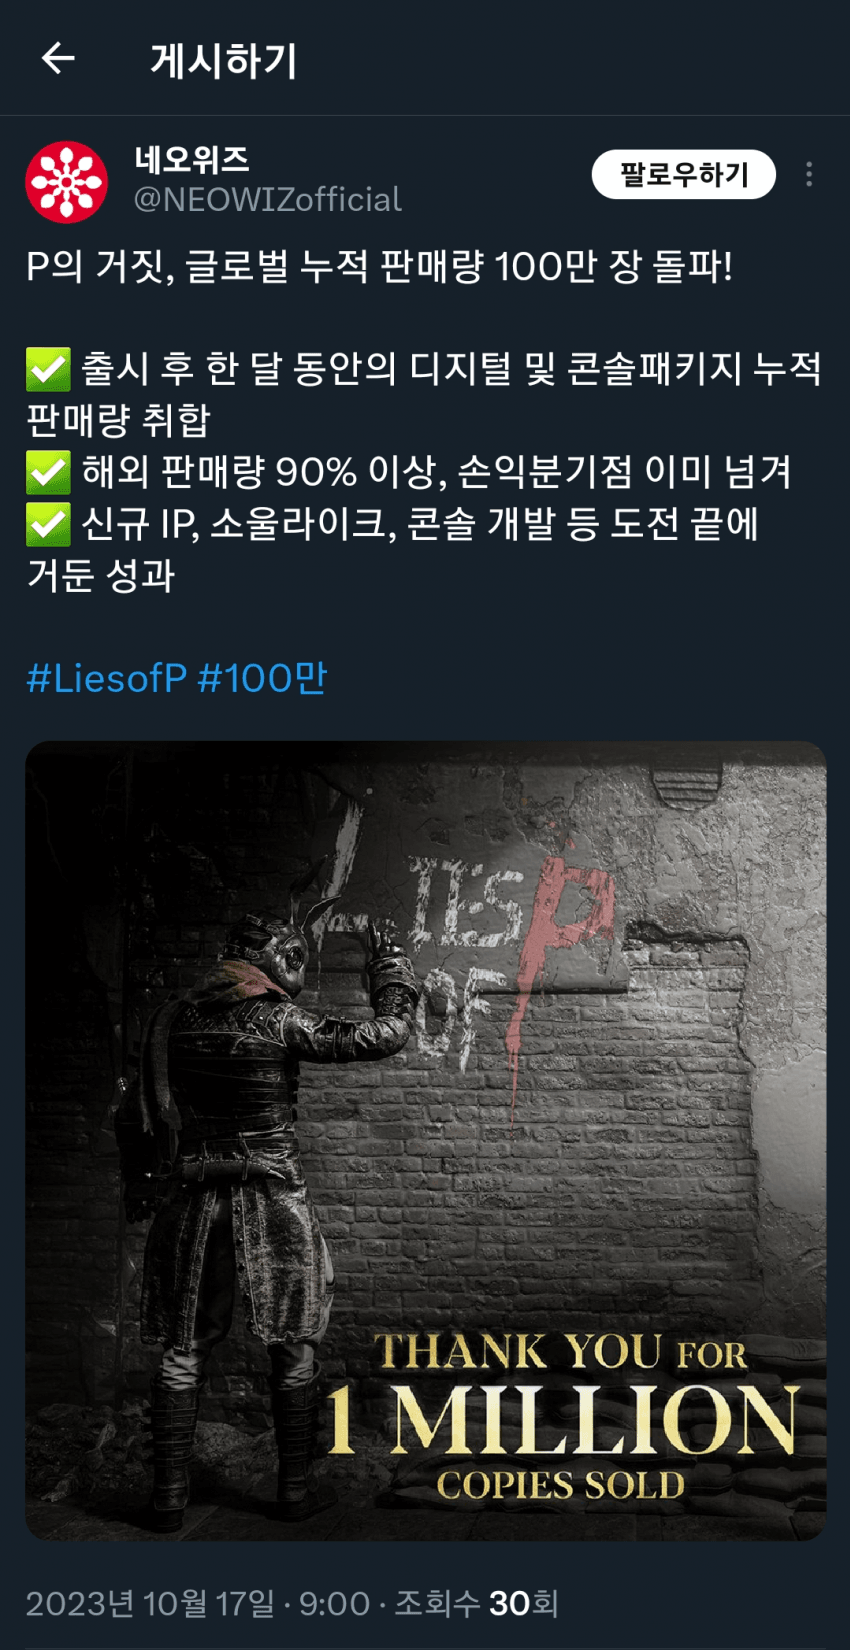Click the green checkmark beside 출시 후

[48, 369]
